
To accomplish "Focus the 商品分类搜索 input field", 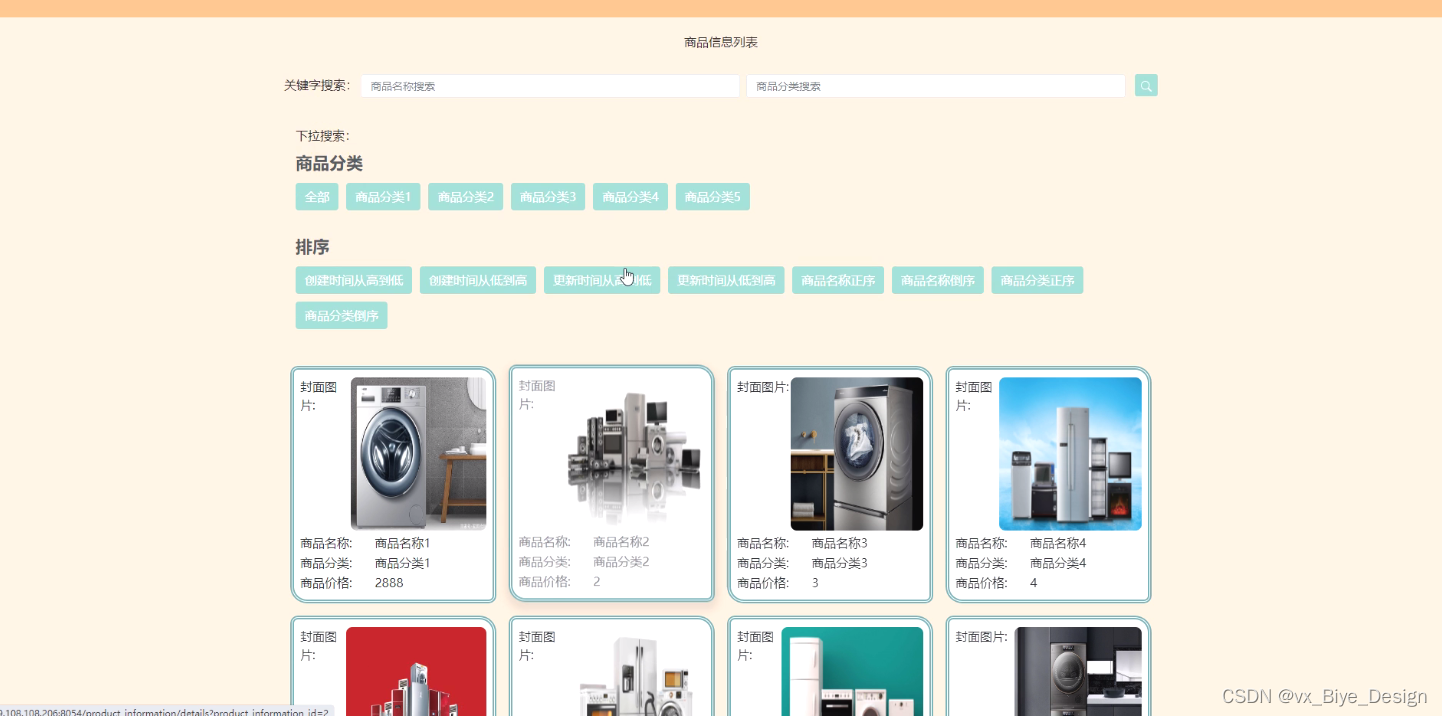I will point(936,86).
